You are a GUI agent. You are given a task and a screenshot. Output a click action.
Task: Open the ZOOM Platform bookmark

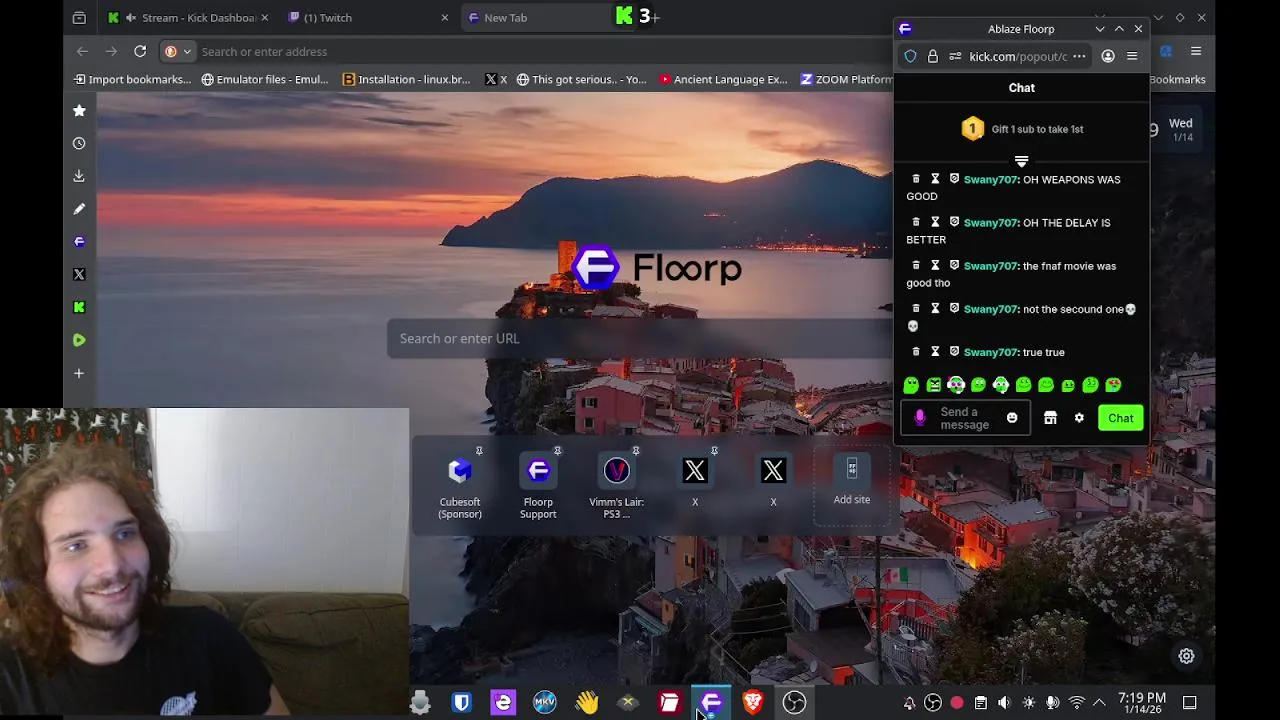(846, 79)
